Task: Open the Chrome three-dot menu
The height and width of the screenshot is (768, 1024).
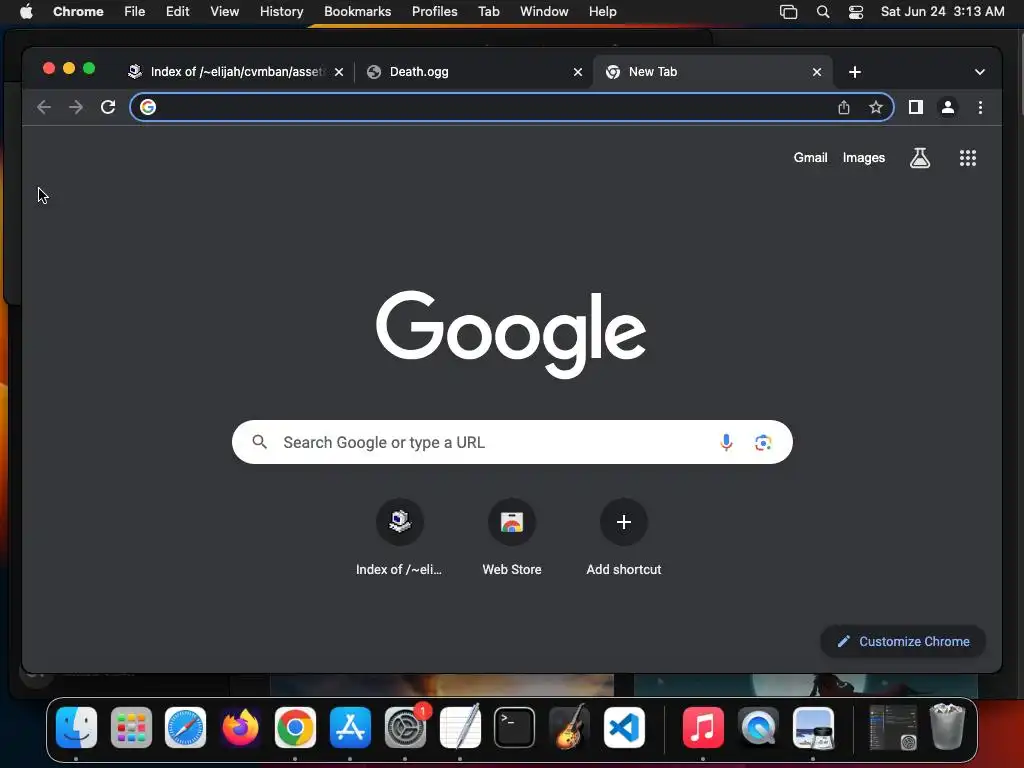Action: click(980, 107)
